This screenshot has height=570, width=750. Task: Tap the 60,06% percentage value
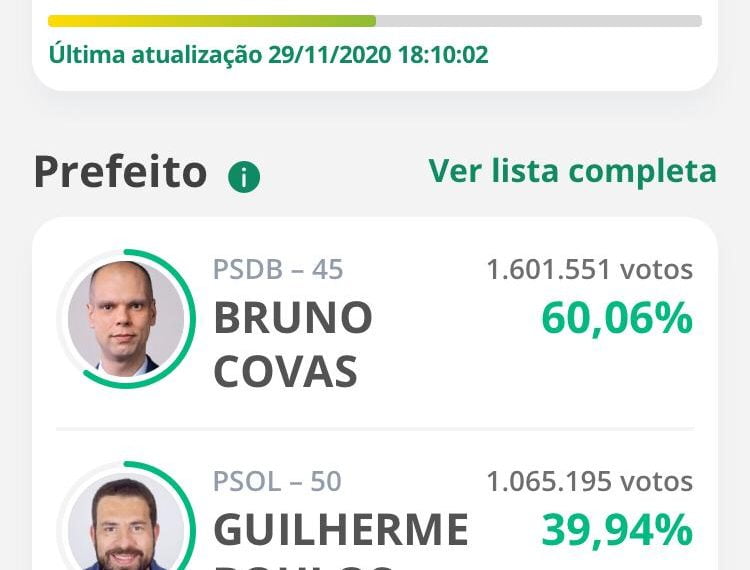(617, 318)
